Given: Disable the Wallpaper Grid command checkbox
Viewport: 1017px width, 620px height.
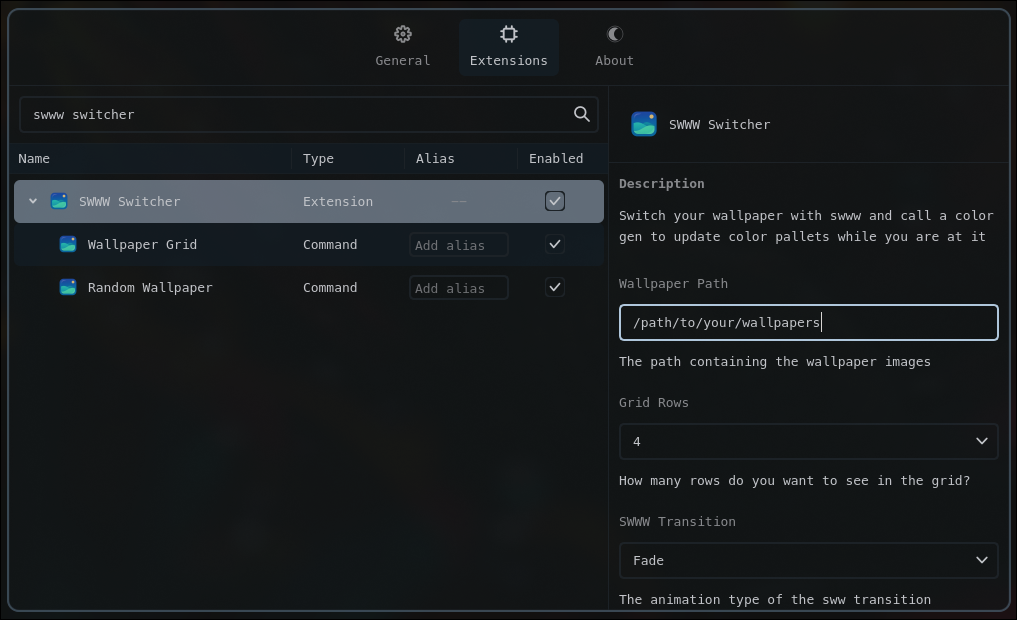Looking at the screenshot, I should (x=555, y=244).
